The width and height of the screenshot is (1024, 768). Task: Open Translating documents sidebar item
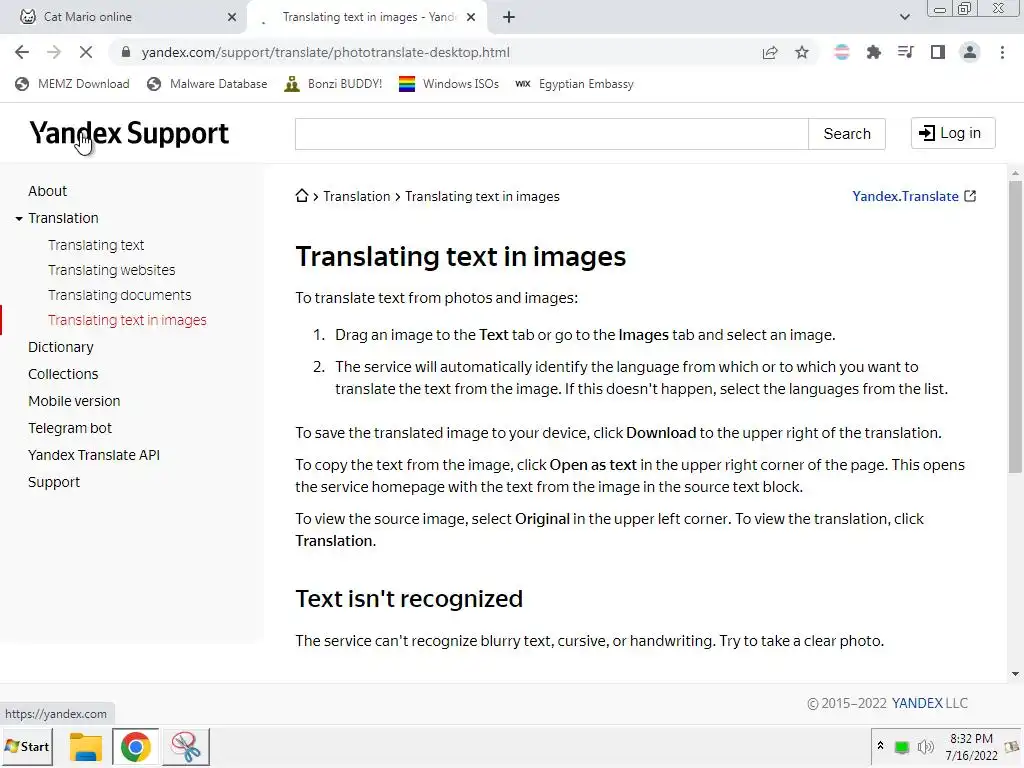[120, 295]
